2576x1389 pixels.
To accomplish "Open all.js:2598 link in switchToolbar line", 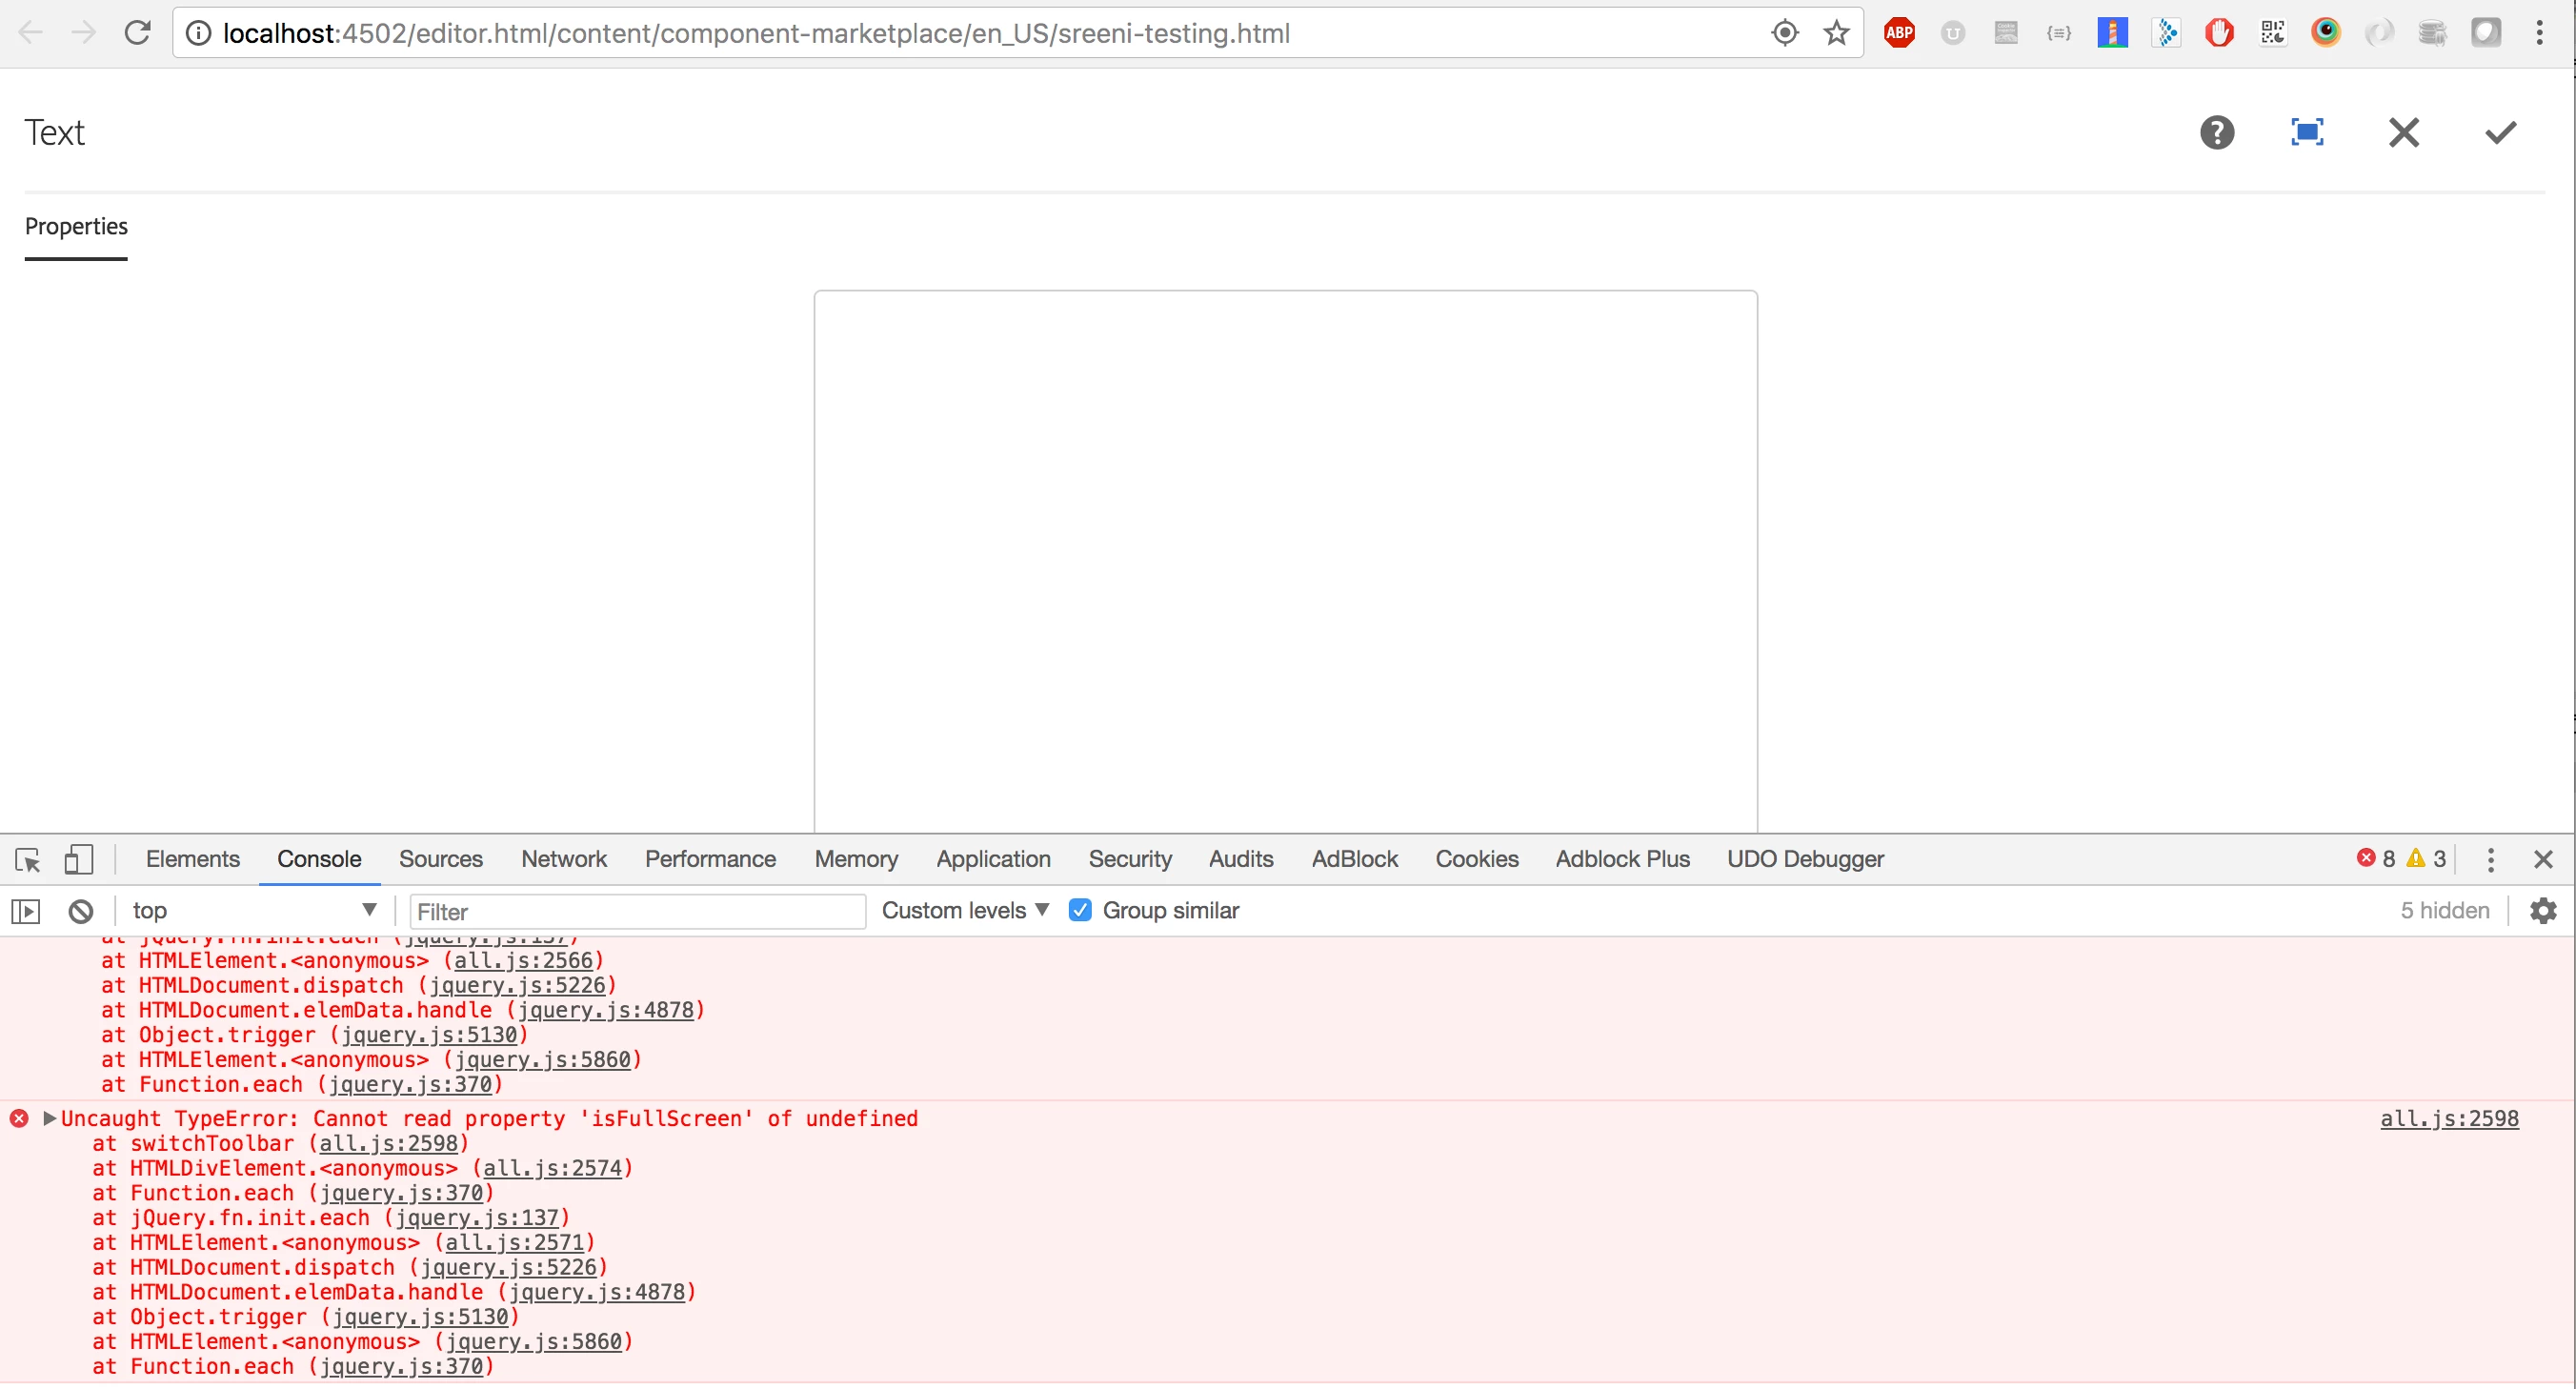I will (x=388, y=1143).
